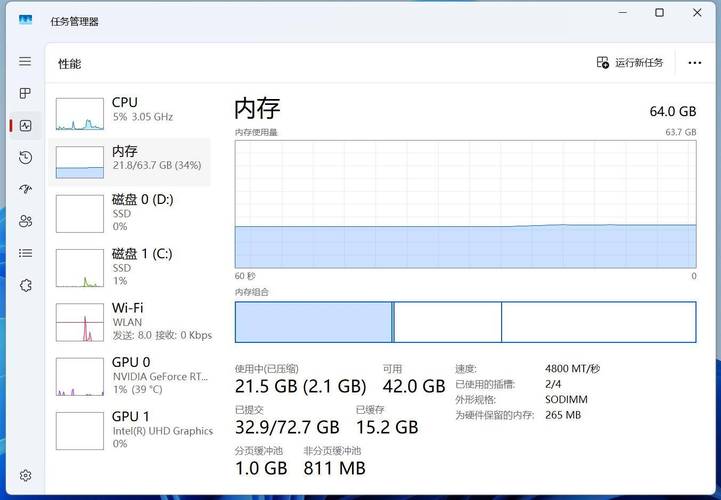Select GPU 0 NVIDIA GeForce entry
The height and width of the screenshot is (500, 721).
(x=130, y=375)
